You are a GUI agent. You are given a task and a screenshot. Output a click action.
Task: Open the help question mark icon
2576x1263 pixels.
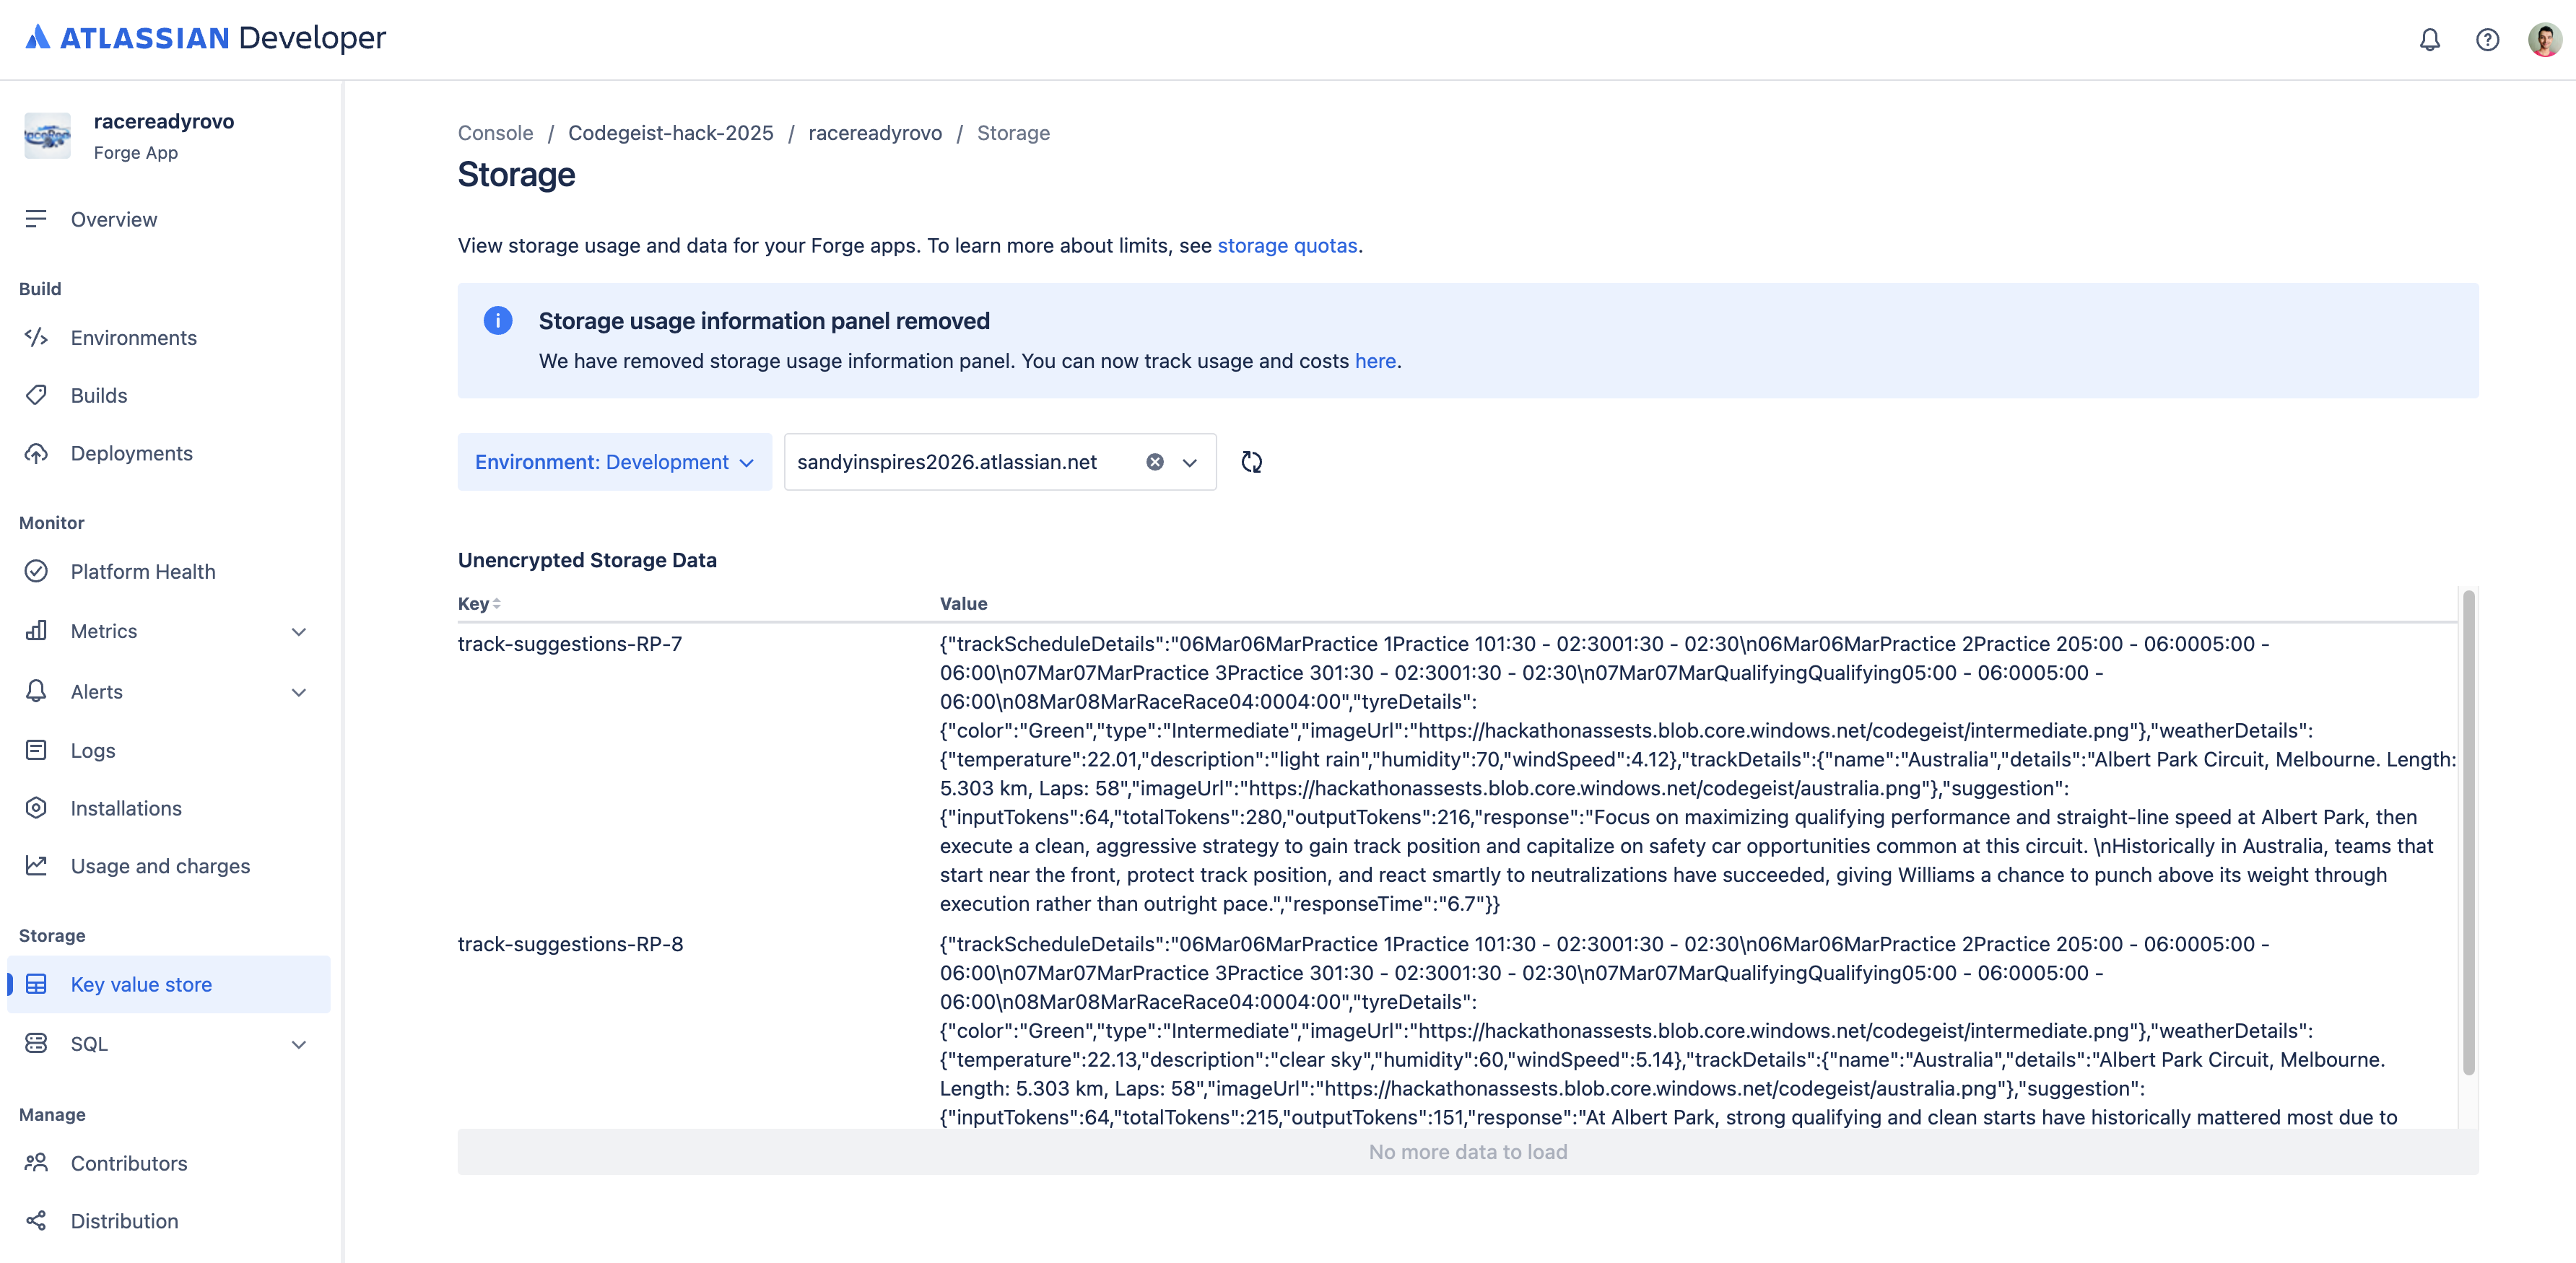click(2487, 40)
